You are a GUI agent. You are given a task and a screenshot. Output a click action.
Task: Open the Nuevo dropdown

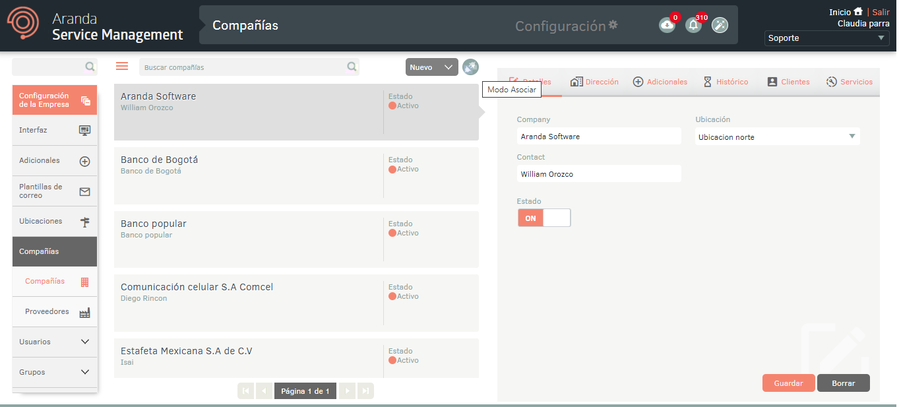432,67
